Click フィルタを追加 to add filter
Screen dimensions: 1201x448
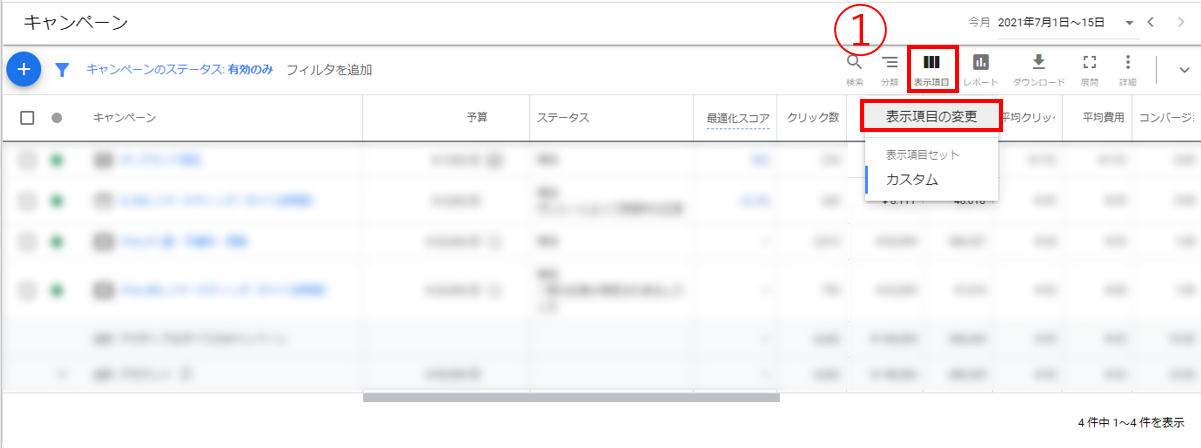click(x=329, y=70)
